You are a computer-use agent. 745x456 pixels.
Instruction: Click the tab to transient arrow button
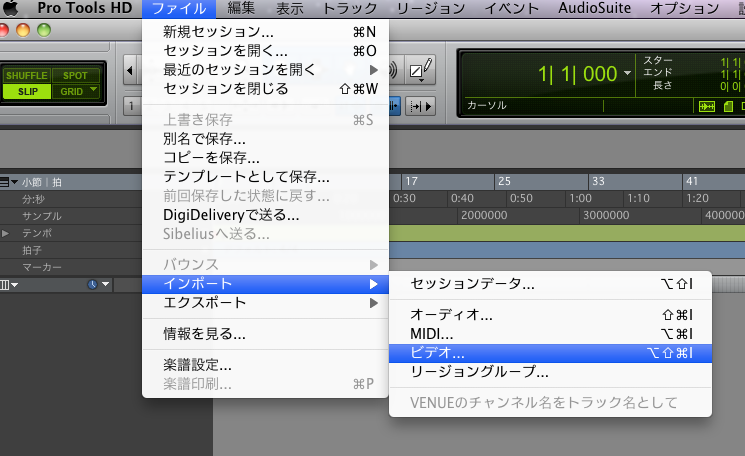421,106
